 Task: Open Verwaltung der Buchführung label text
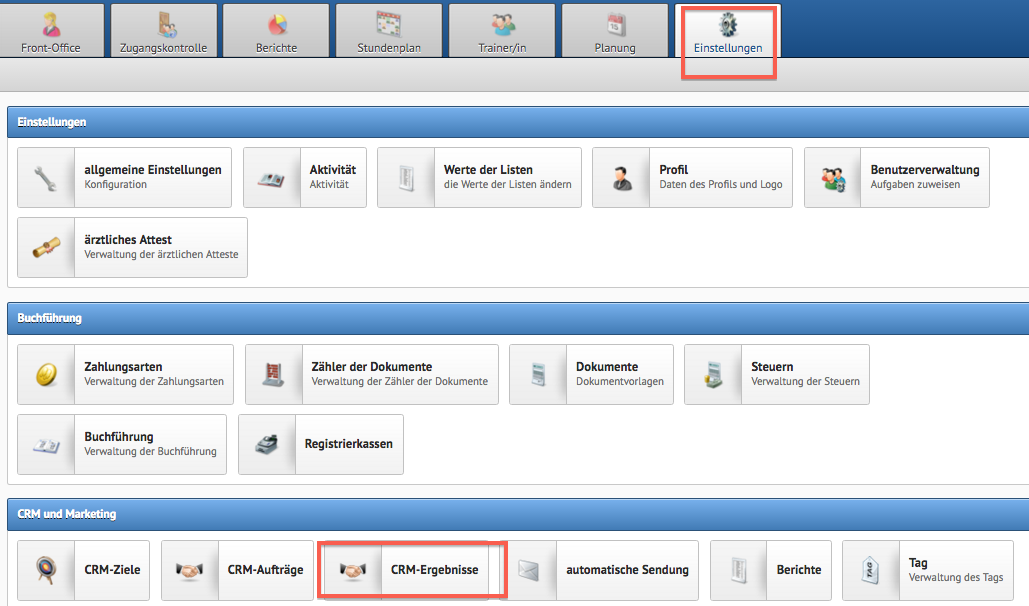click(x=150, y=452)
